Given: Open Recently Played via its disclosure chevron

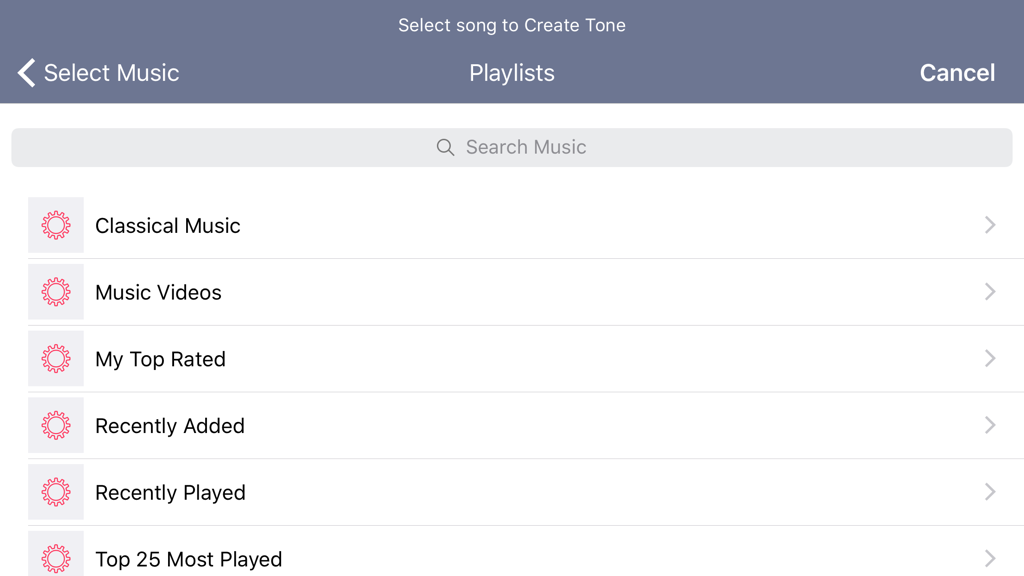Looking at the screenshot, I should pos(990,492).
